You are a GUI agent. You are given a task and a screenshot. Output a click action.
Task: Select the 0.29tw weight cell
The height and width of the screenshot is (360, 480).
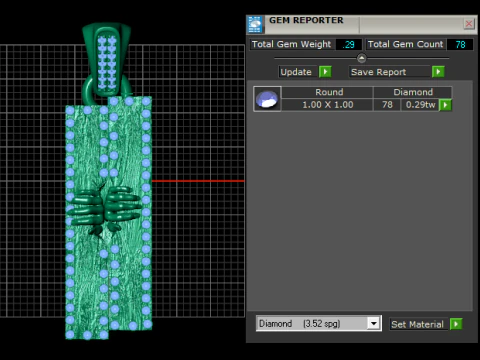click(420, 105)
